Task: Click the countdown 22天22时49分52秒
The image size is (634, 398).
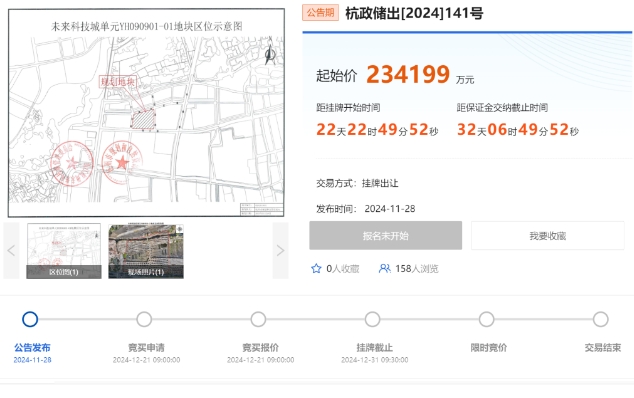Action: [x=377, y=130]
